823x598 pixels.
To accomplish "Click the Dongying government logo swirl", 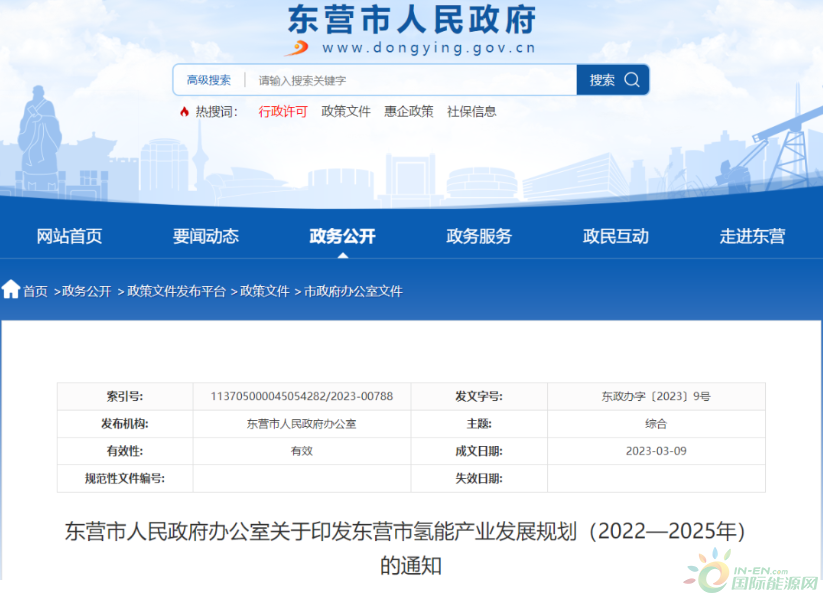I will [x=298, y=46].
